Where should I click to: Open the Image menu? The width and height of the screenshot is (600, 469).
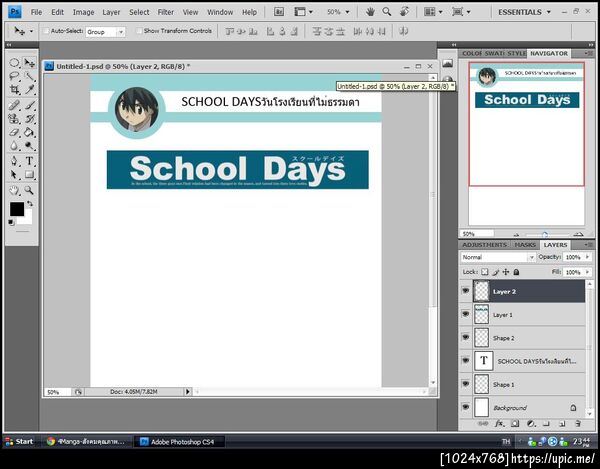83,12
